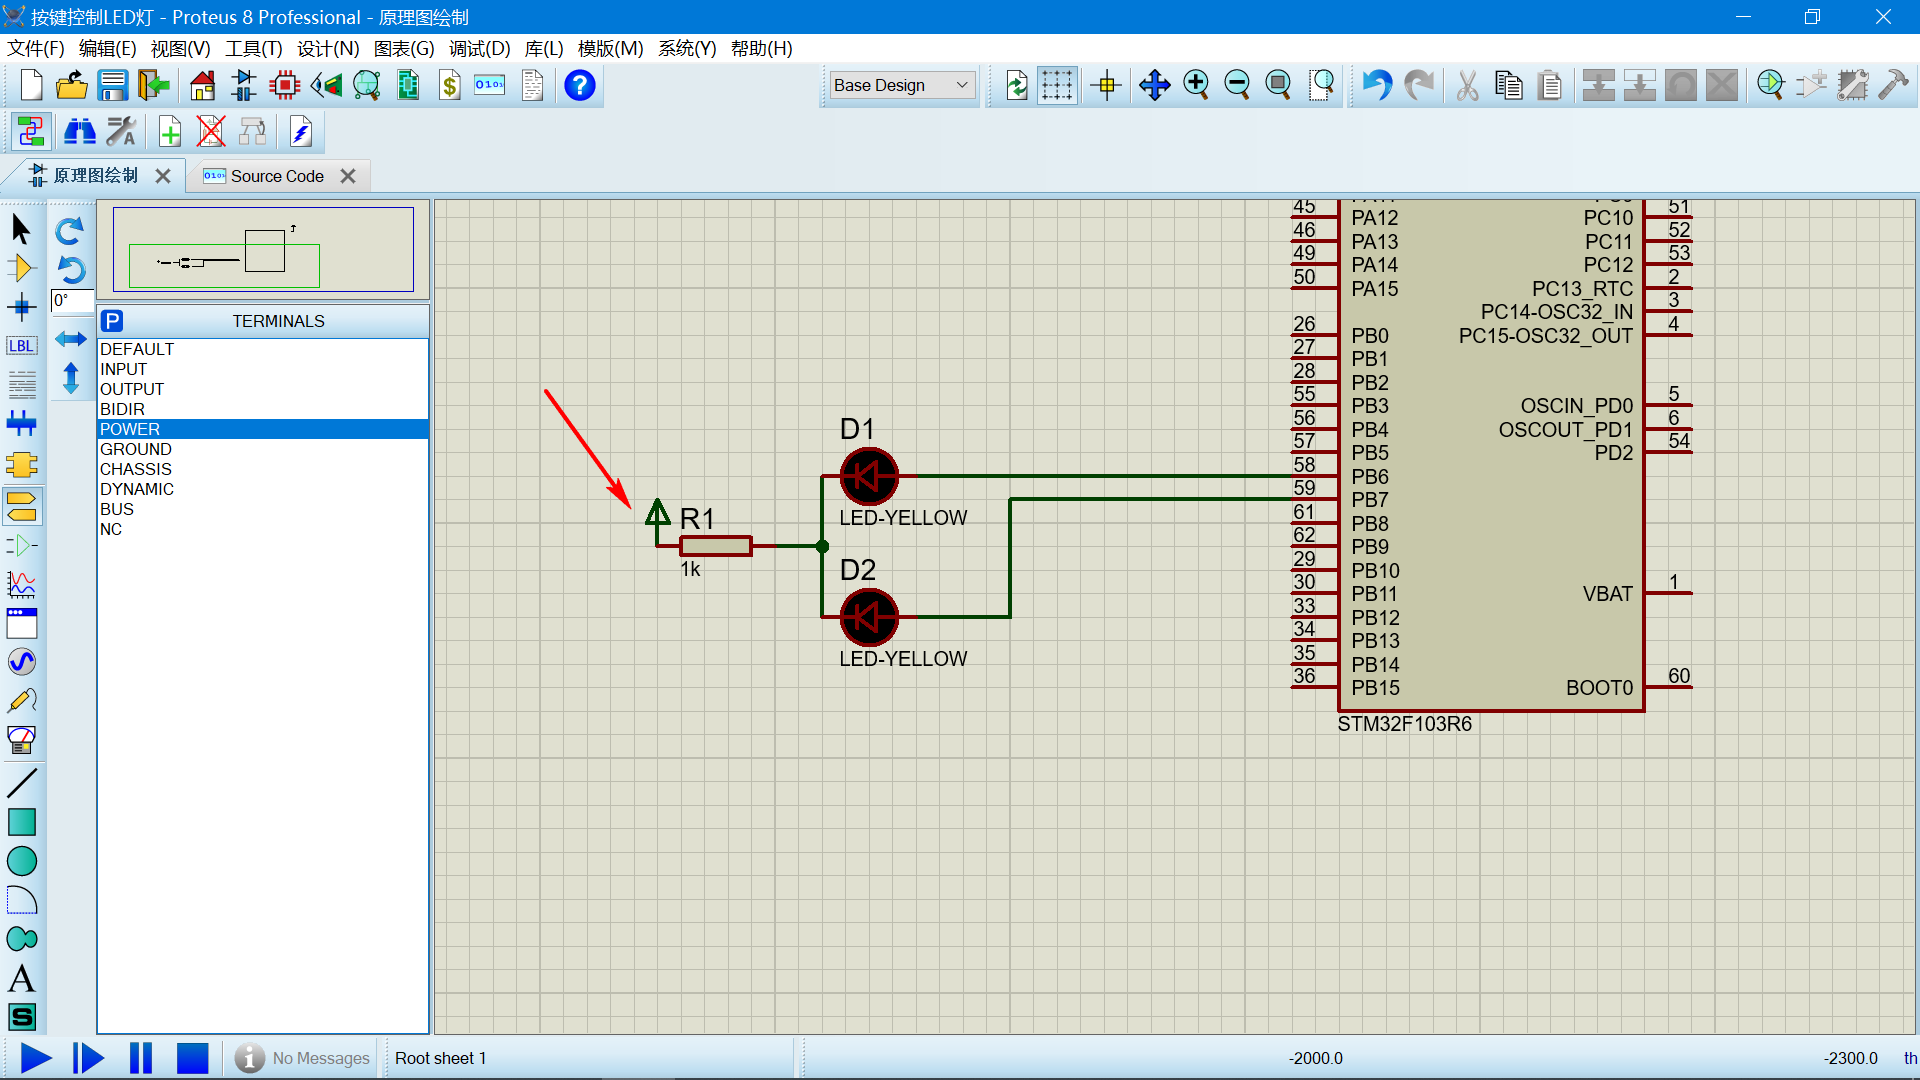The width and height of the screenshot is (1920, 1080).
Task: Click P pick terminals button
Action: (112, 321)
